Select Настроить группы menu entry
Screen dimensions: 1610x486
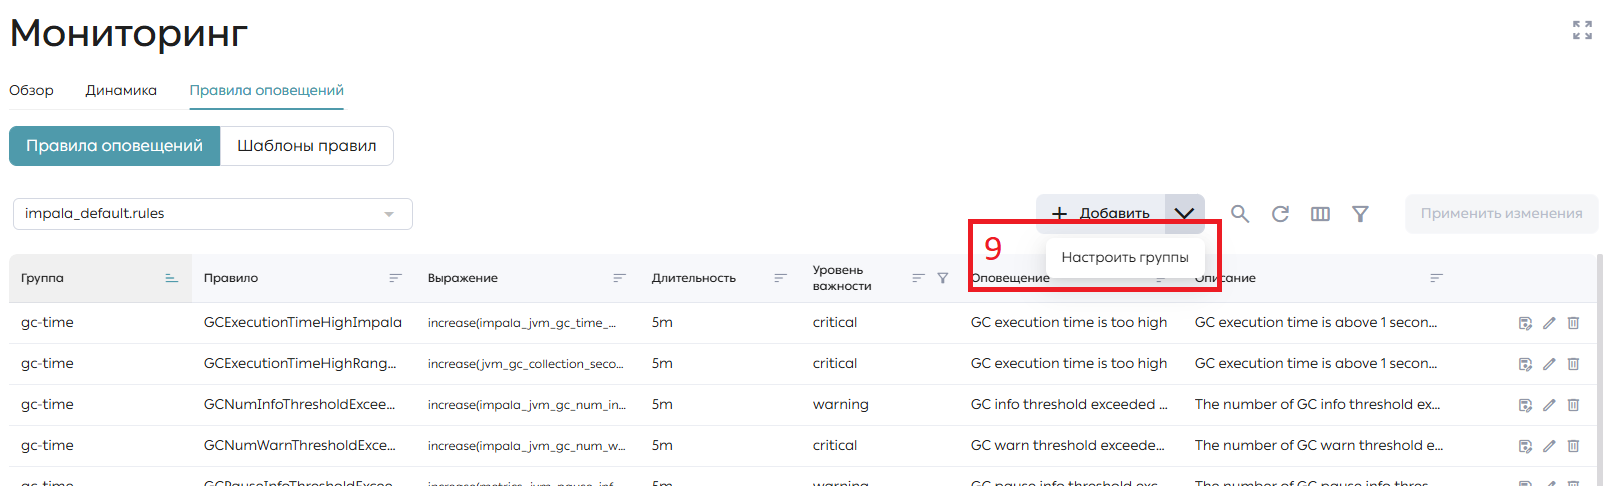pos(1125,257)
